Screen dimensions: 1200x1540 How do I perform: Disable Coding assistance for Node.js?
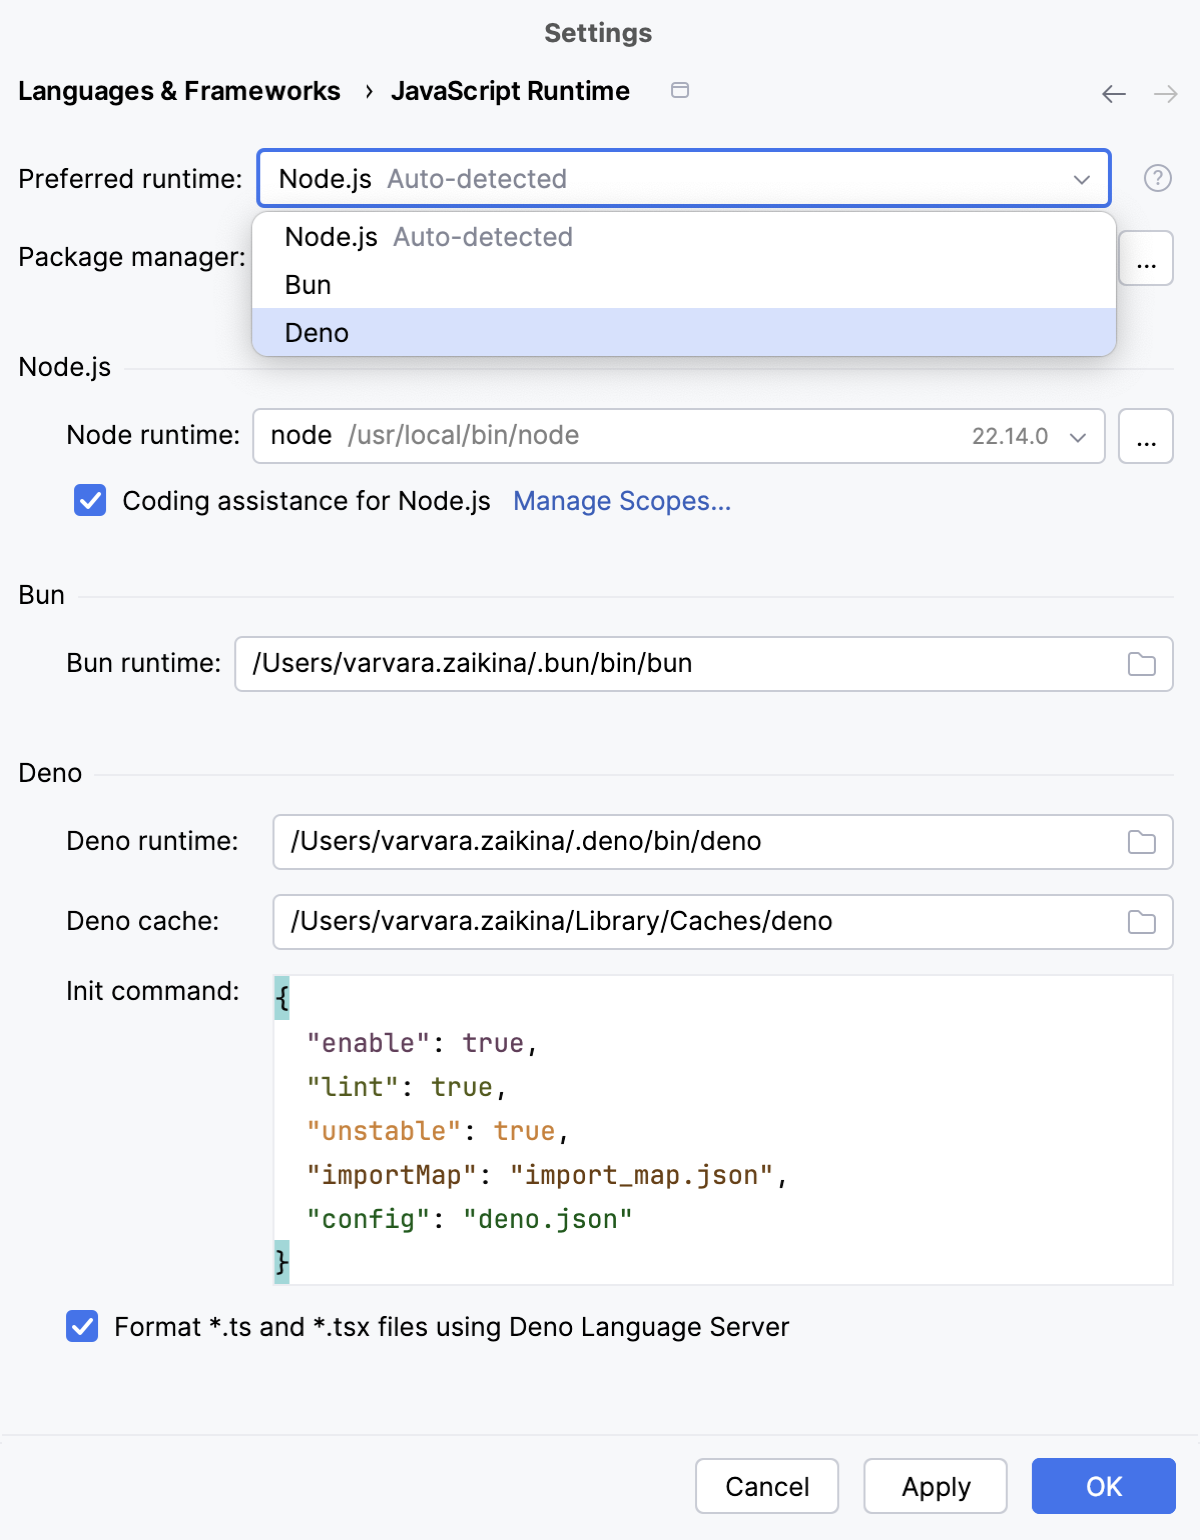tap(90, 501)
